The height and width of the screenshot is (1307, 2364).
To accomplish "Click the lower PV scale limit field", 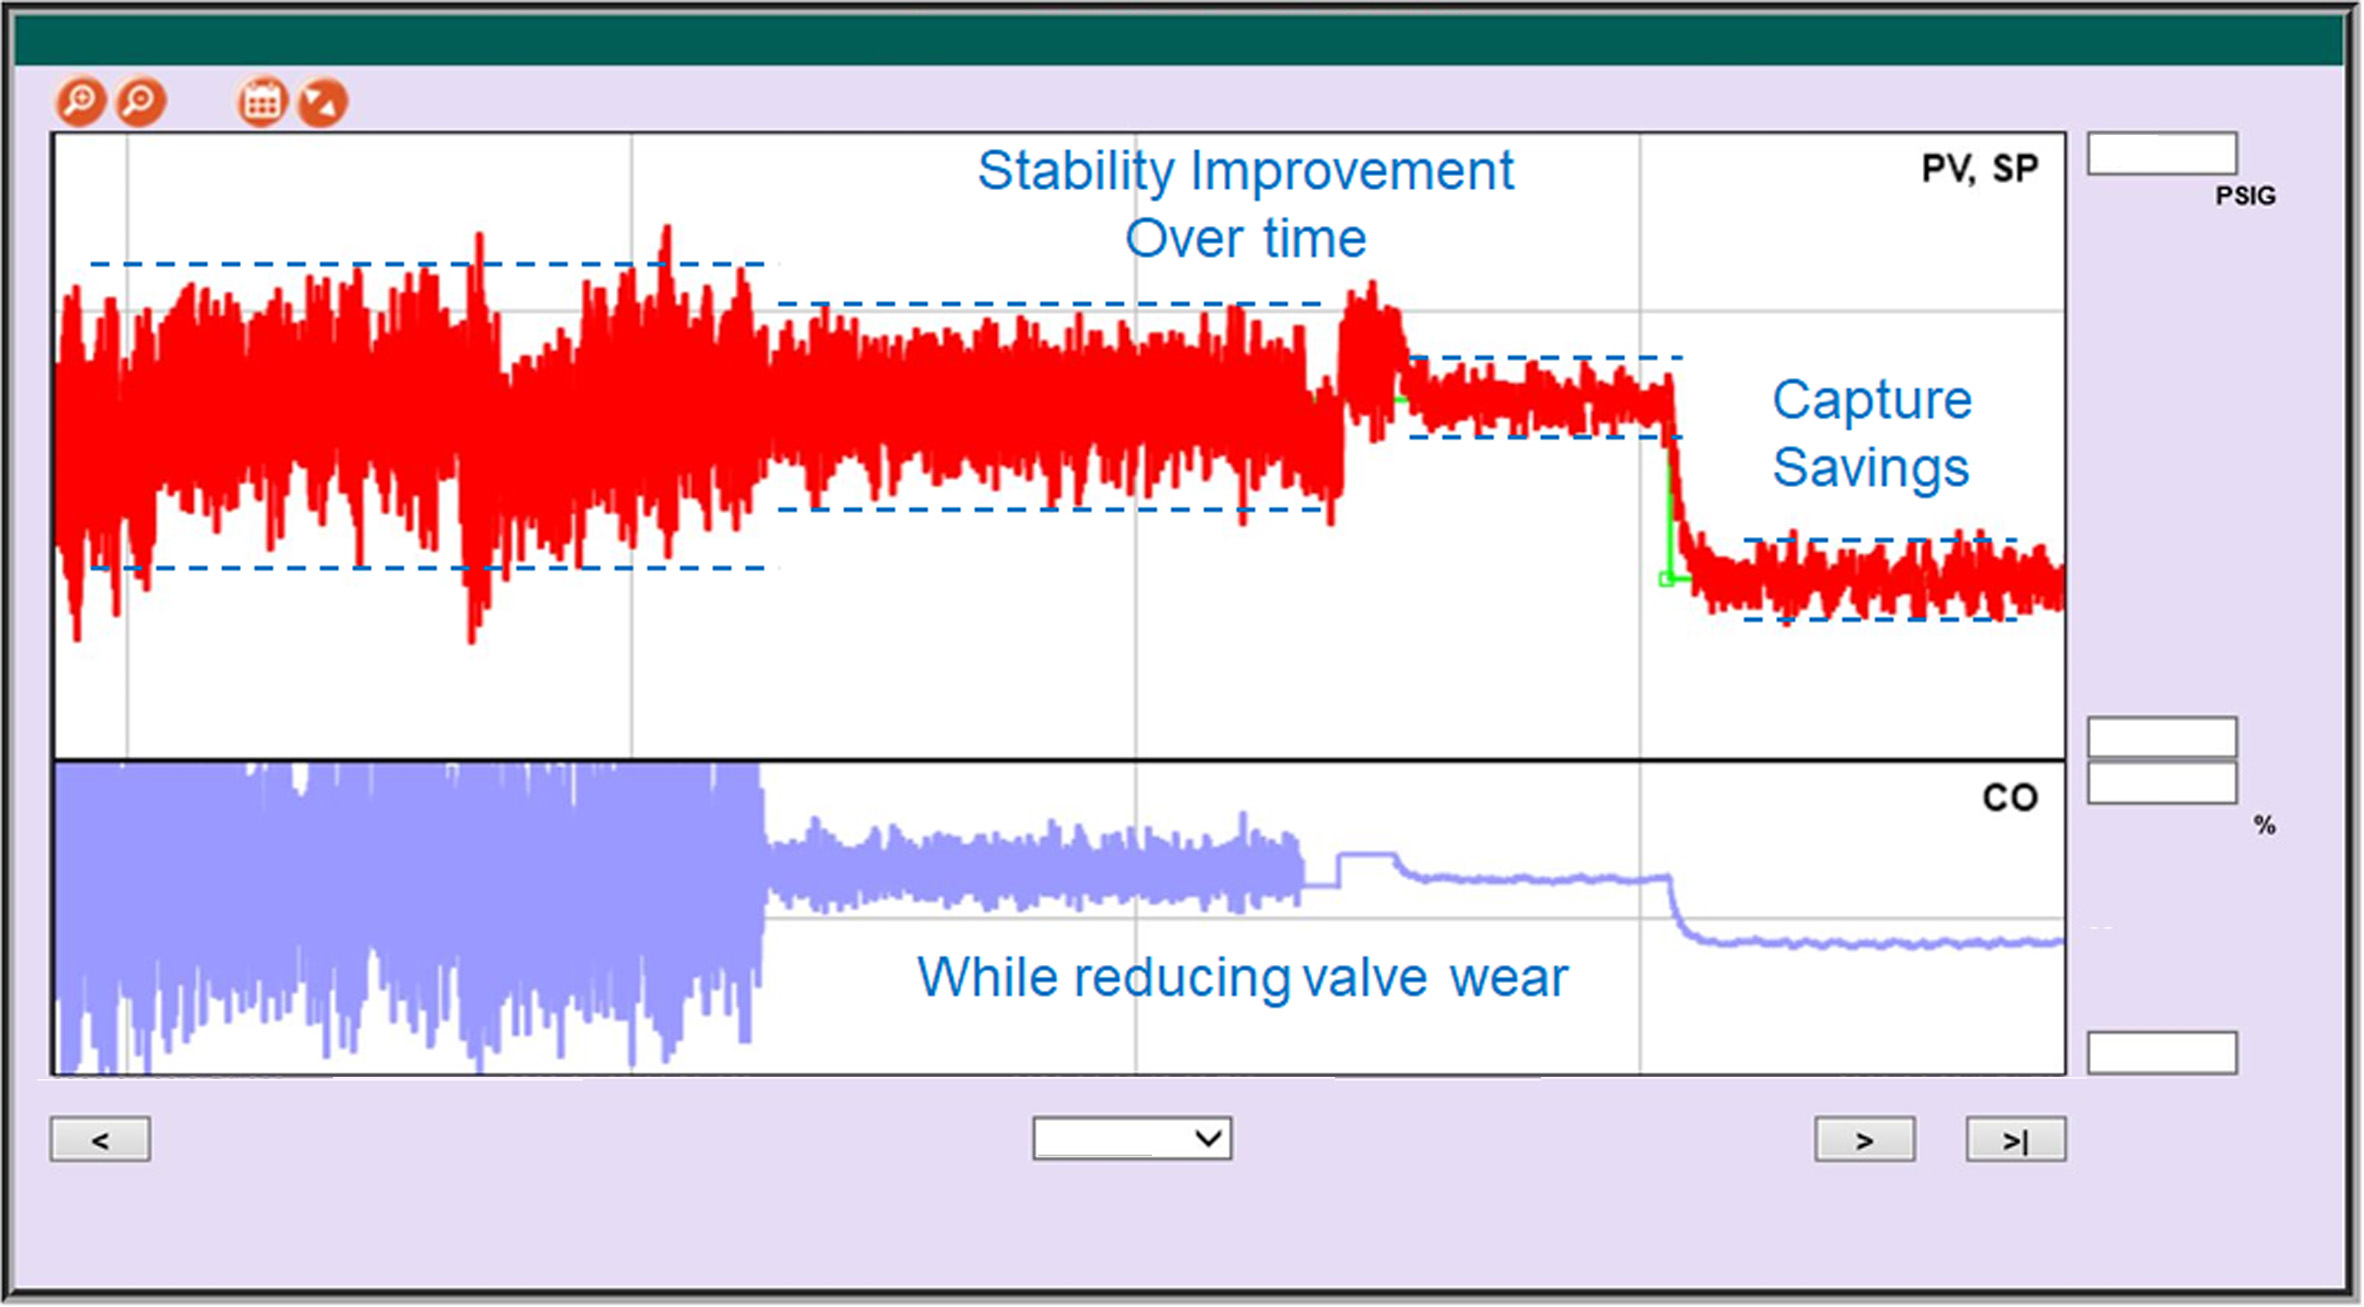I will click(2161, 738).
